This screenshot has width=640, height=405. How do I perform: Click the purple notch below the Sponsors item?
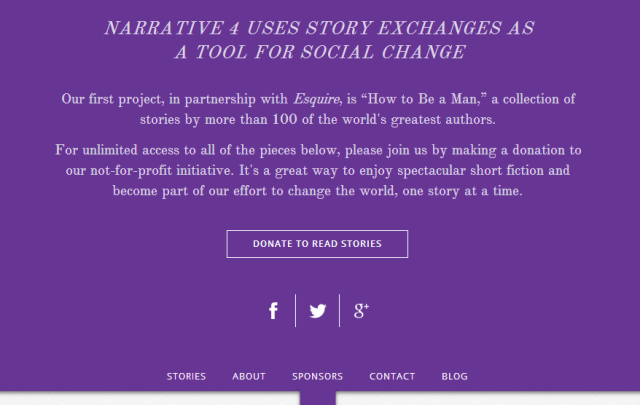pyautogui.click(x=318, y=398)
